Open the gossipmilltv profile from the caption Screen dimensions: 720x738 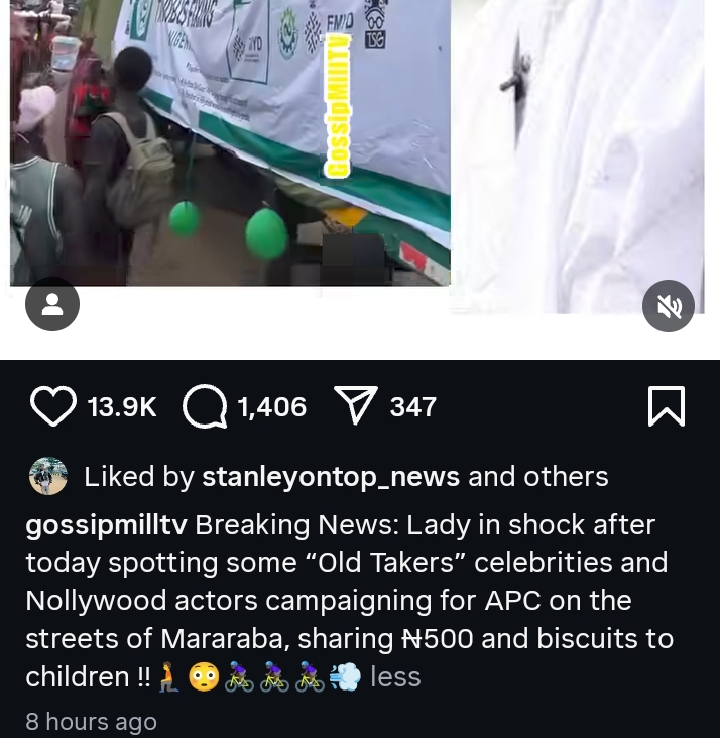pyautogui.click(x=107, y=524)
